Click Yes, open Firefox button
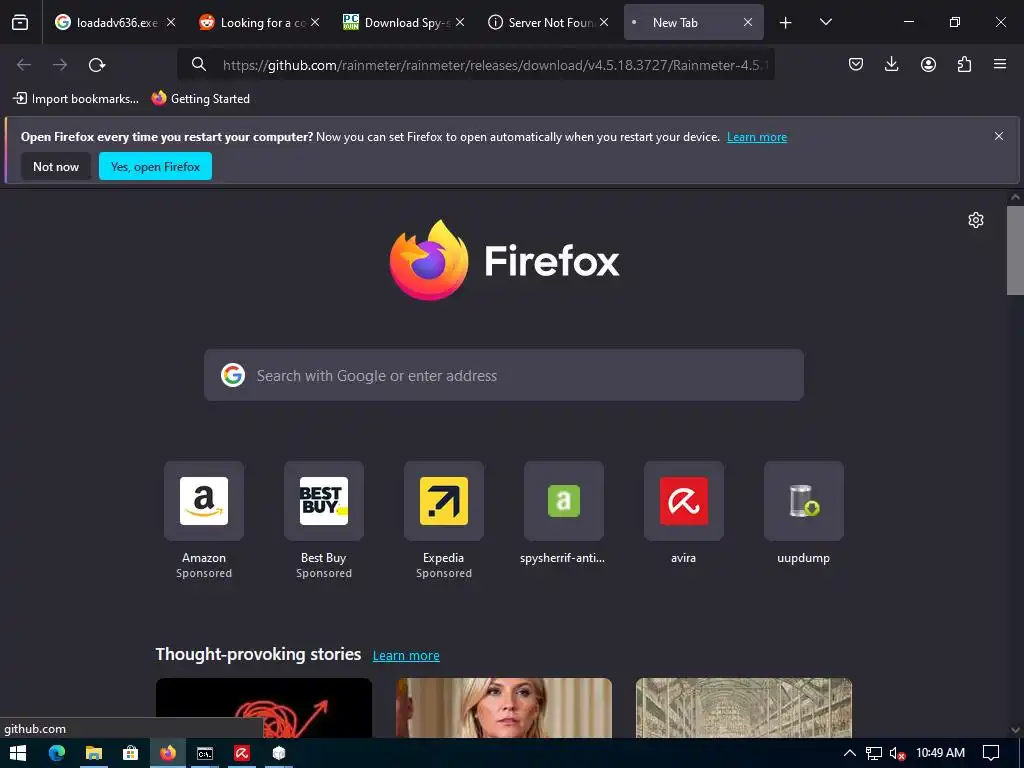Screen dimensions: 1024x768 155,167
